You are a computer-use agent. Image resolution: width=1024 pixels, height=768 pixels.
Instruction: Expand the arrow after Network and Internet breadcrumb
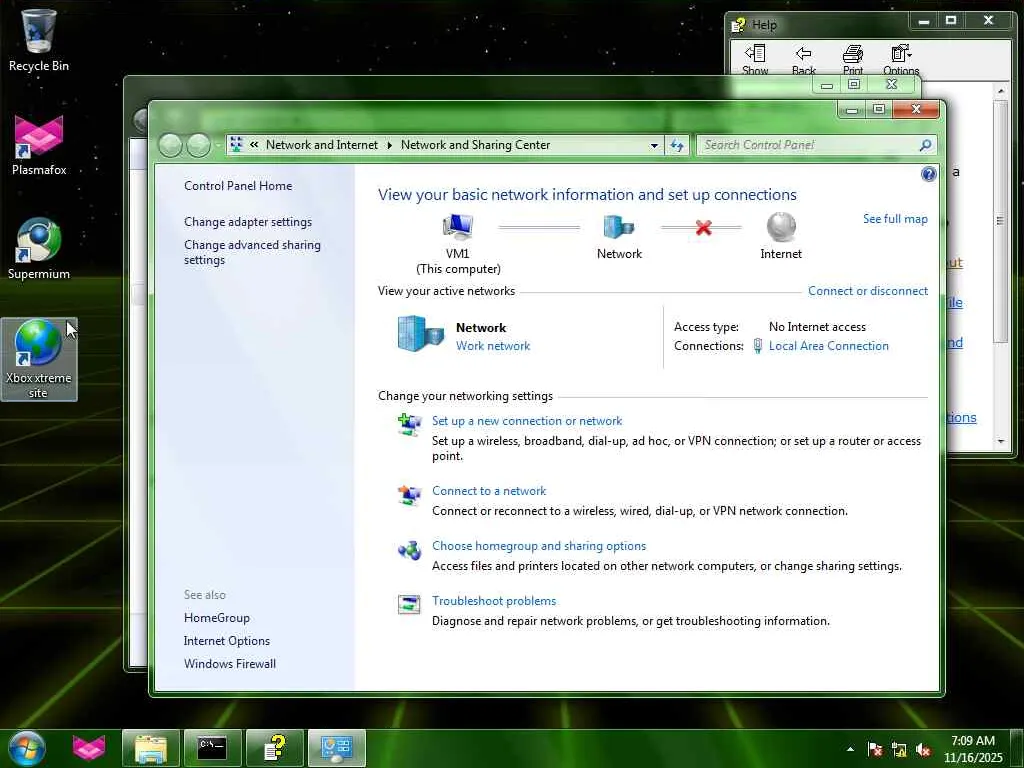click(x=389, y=145)
